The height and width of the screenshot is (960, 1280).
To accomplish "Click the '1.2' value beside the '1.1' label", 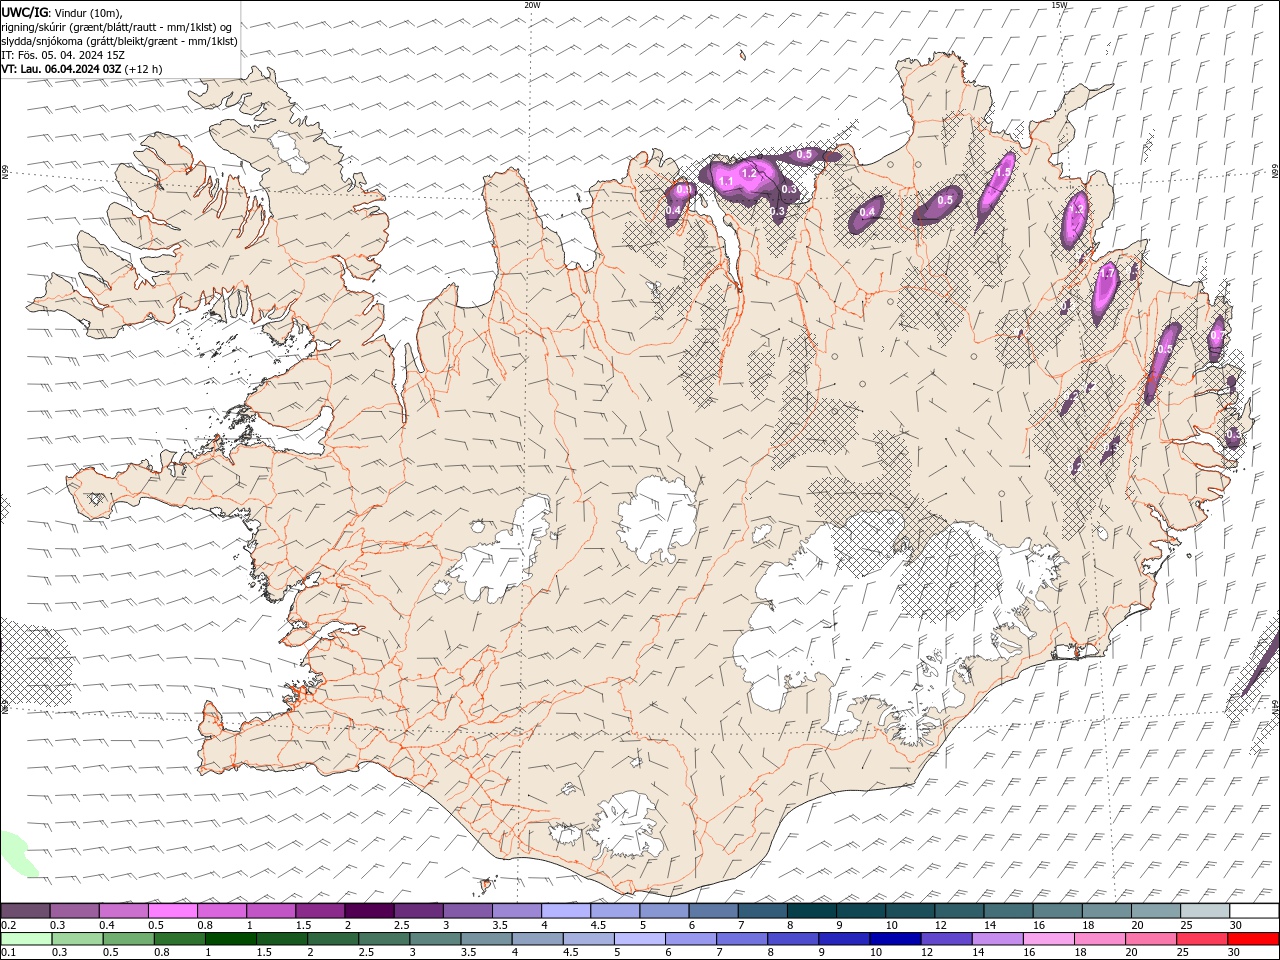I will pyautogui.click(x=748, y=173).
